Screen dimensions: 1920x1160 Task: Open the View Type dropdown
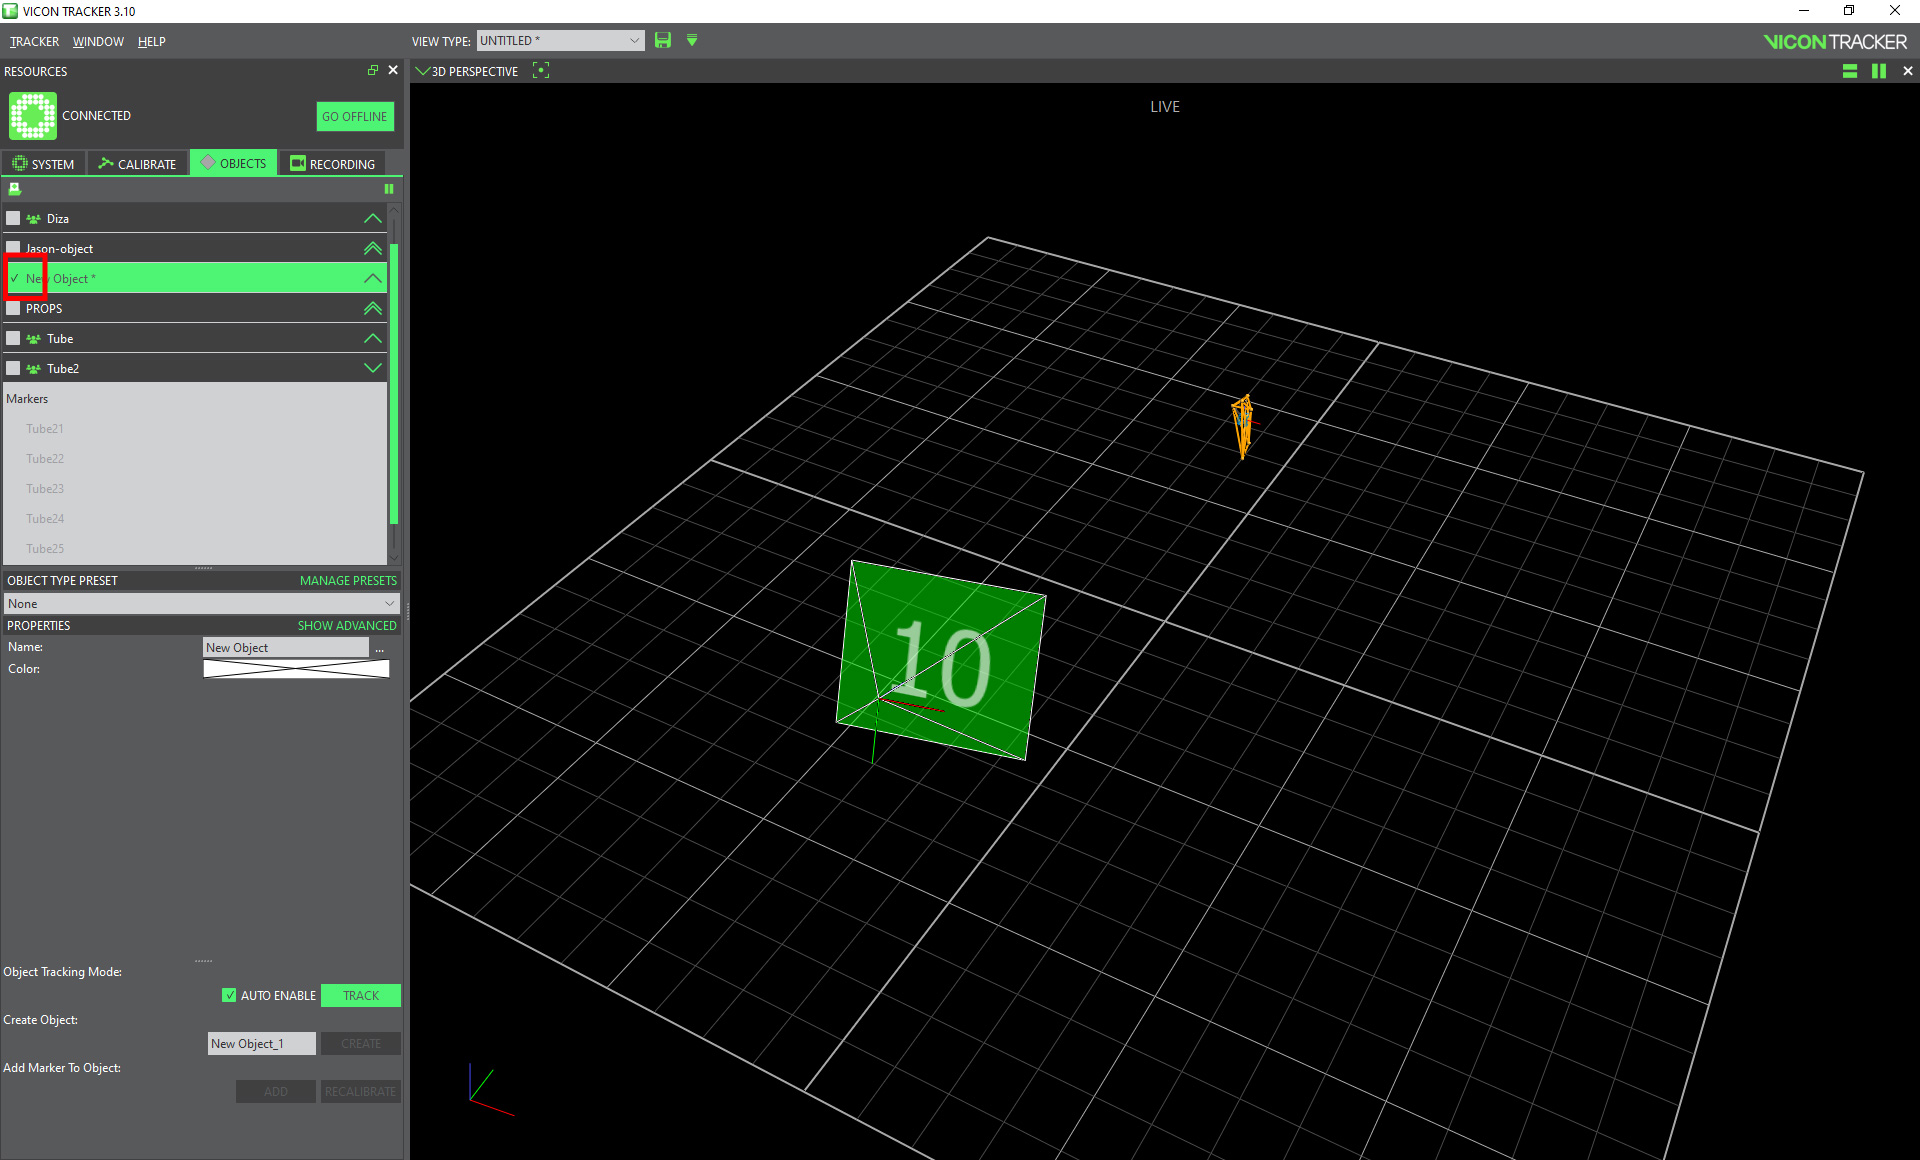tap(559, 40)
